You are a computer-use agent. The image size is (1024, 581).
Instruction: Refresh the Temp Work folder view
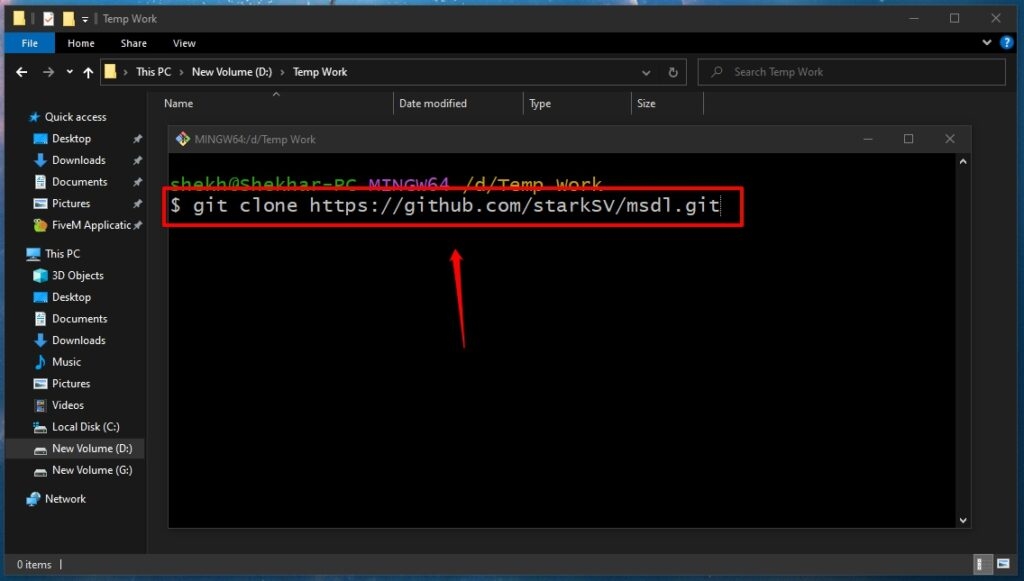click(673, 72)
